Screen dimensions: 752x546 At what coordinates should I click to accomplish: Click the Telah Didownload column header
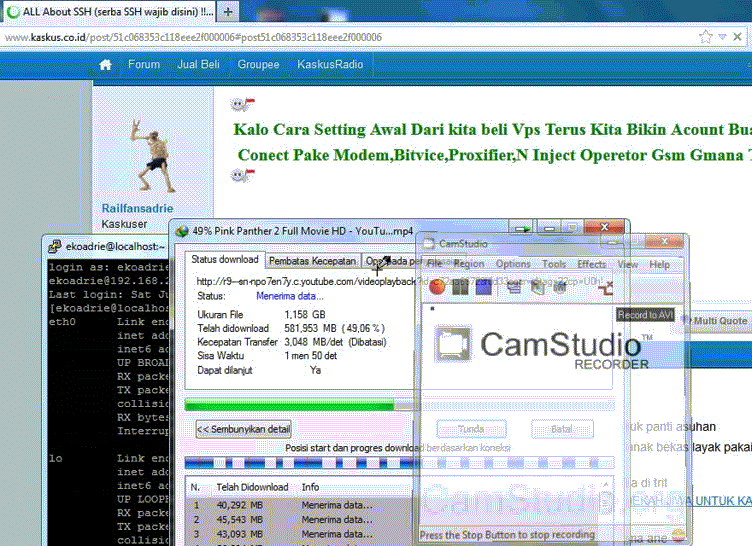252,487
